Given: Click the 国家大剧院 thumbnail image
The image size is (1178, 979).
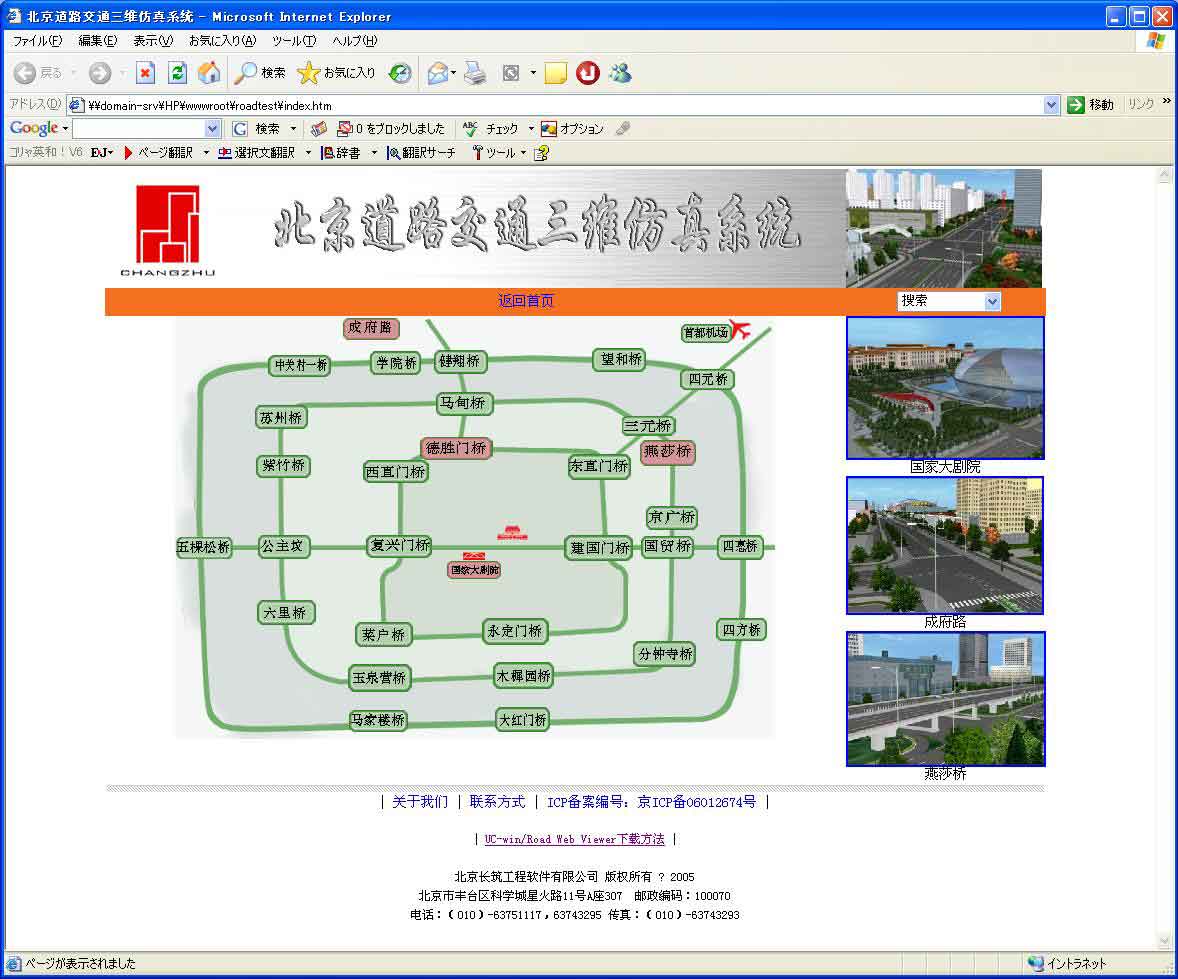Looking at the screenshot, I should 945,388.
